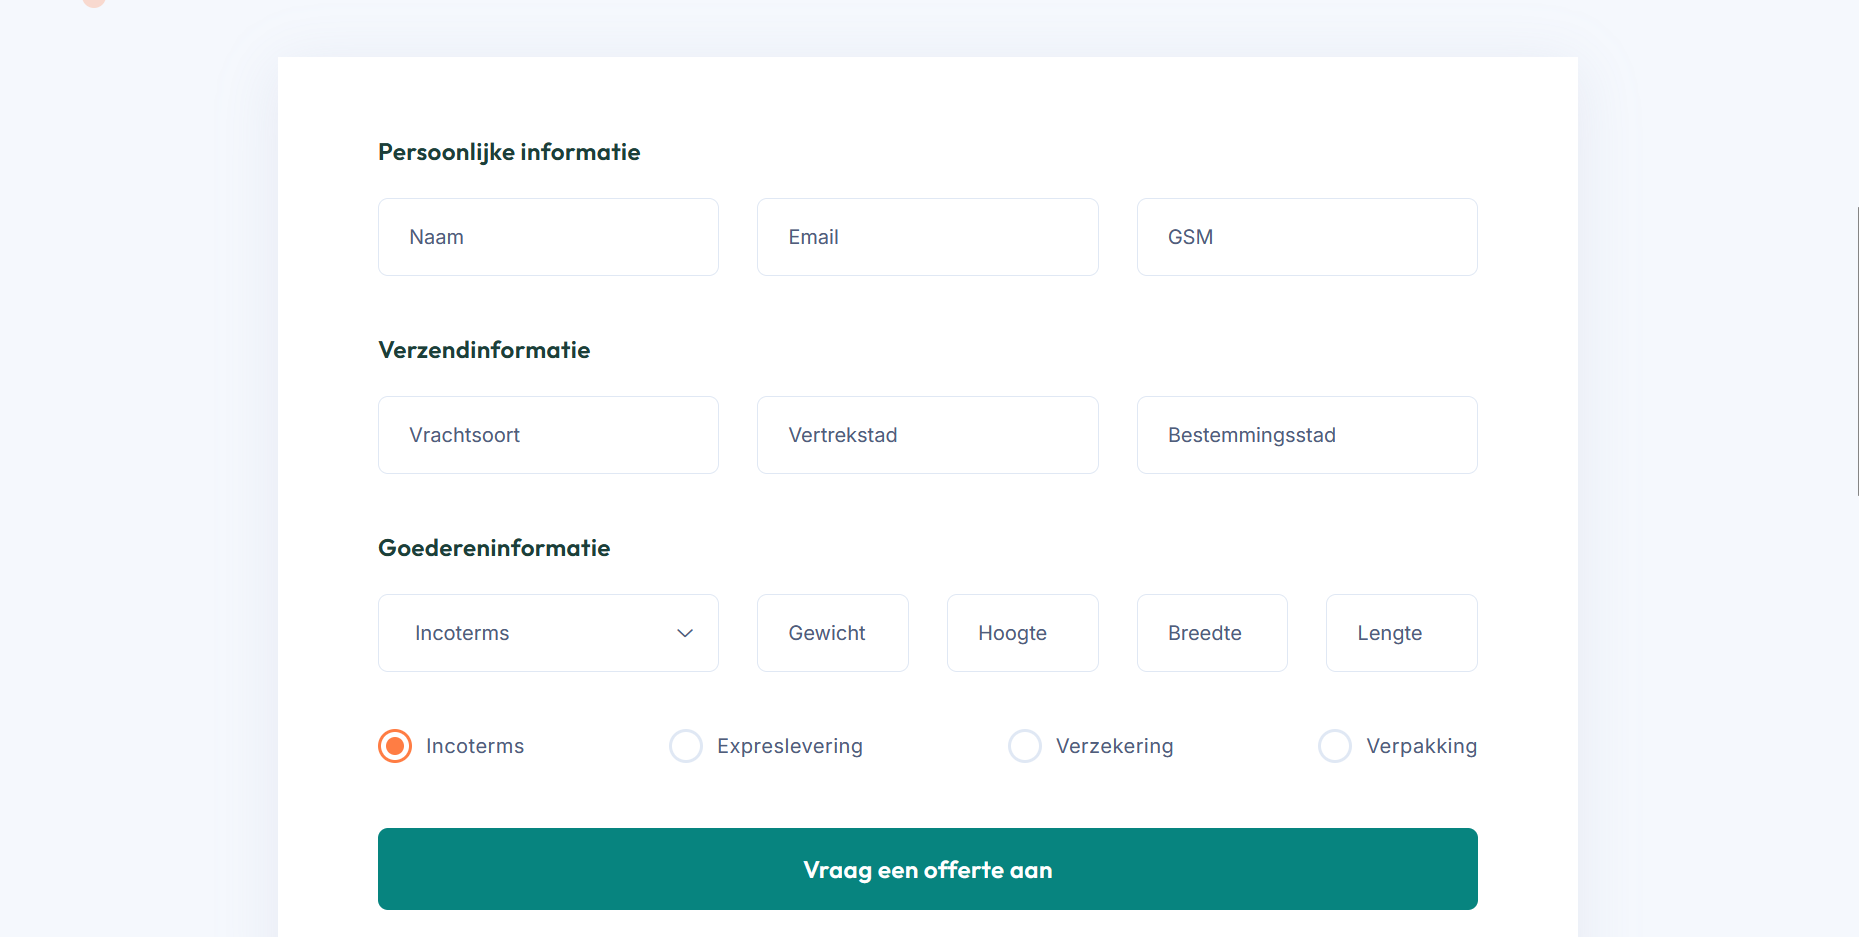Click the Lengte field

(1402, 633)
